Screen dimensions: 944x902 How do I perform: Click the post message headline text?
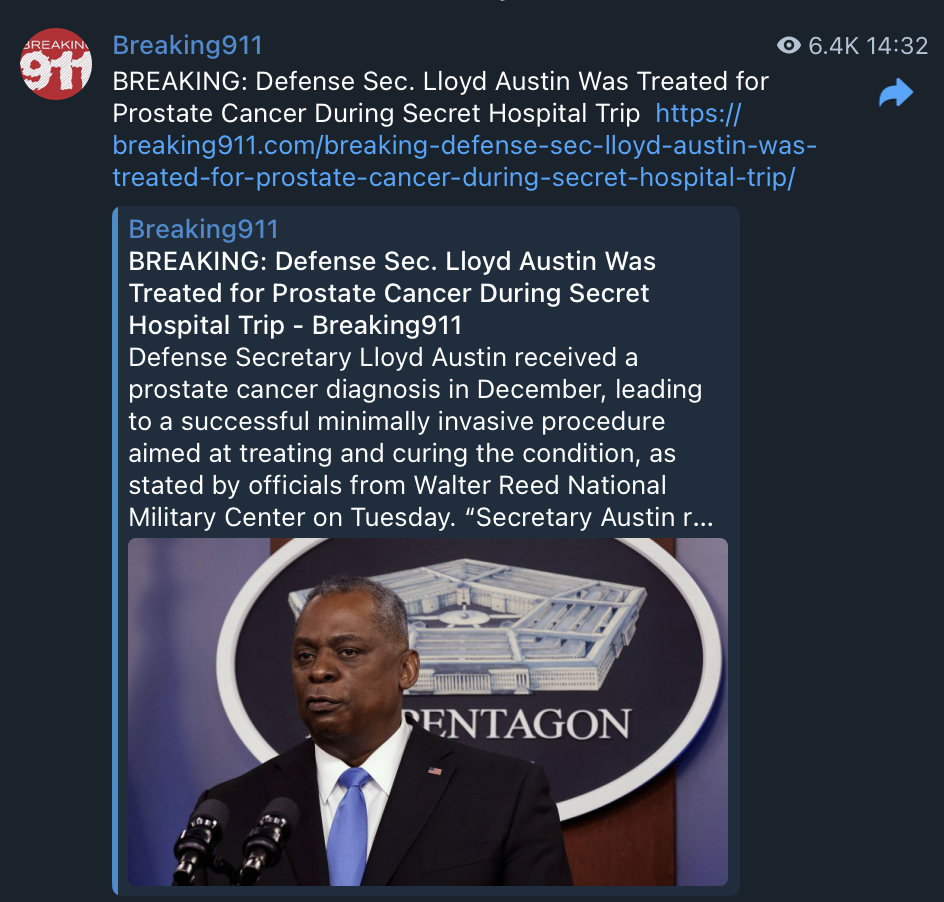(441, 97)
